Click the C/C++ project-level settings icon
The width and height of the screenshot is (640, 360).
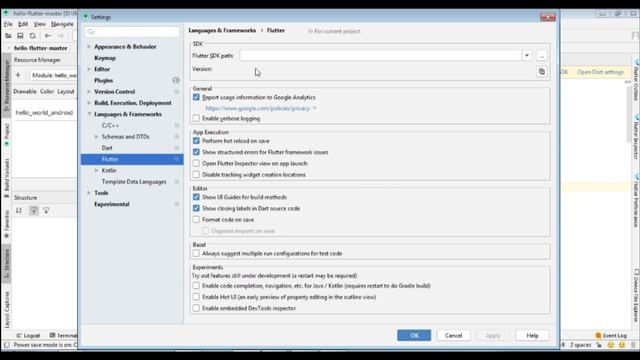click(x=177, y=125)
